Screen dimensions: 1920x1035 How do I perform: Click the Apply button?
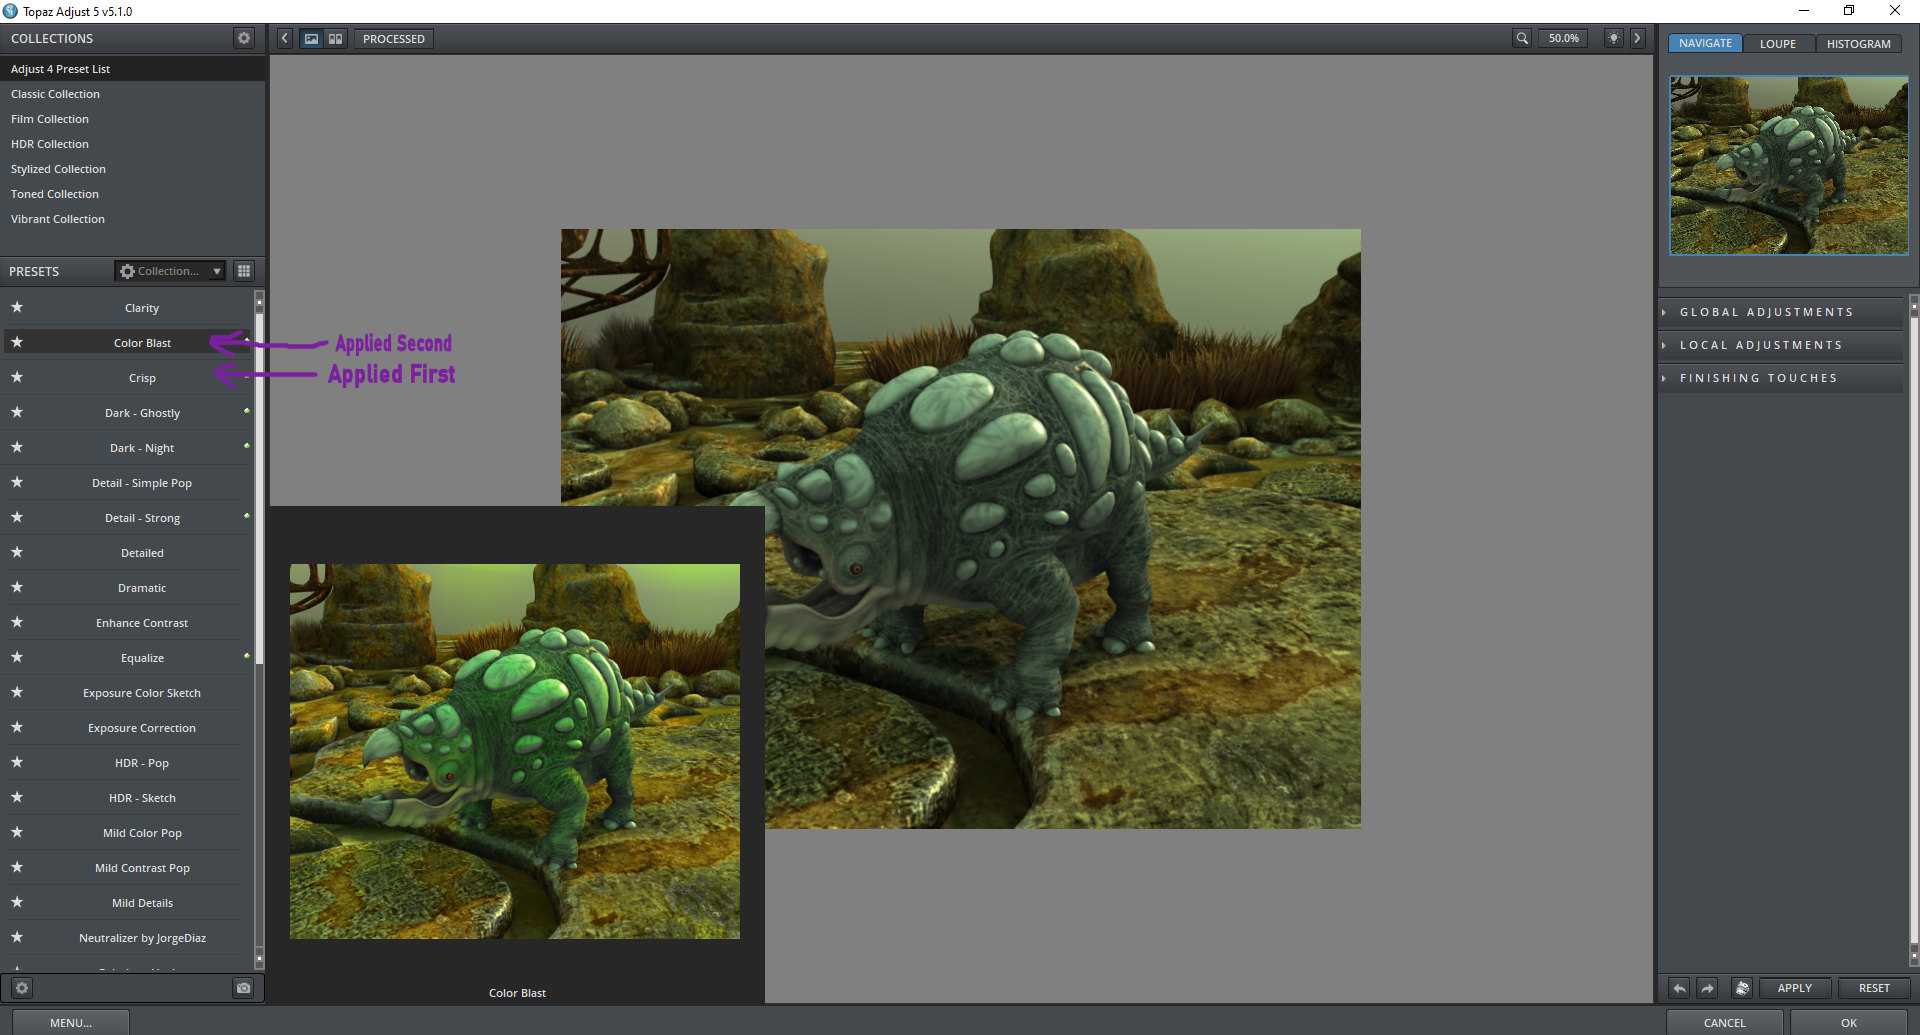[1795, 988]
